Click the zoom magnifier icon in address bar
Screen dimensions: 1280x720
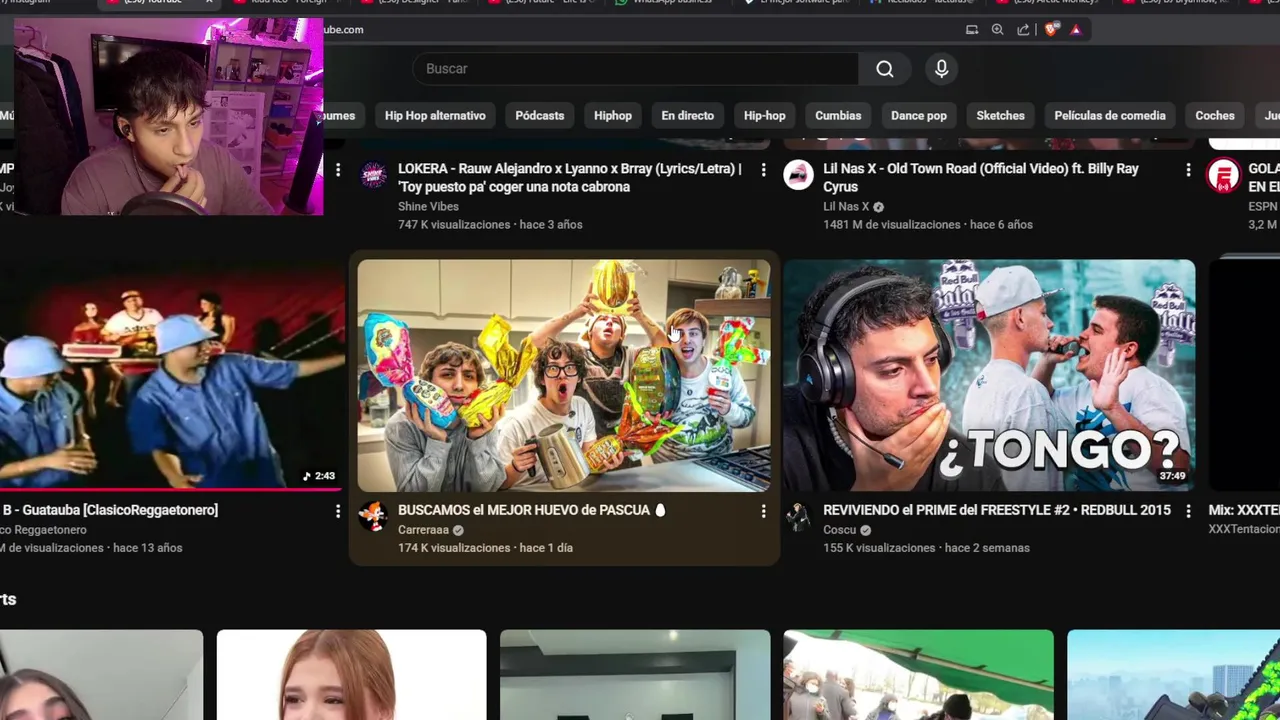pos(997,30)
